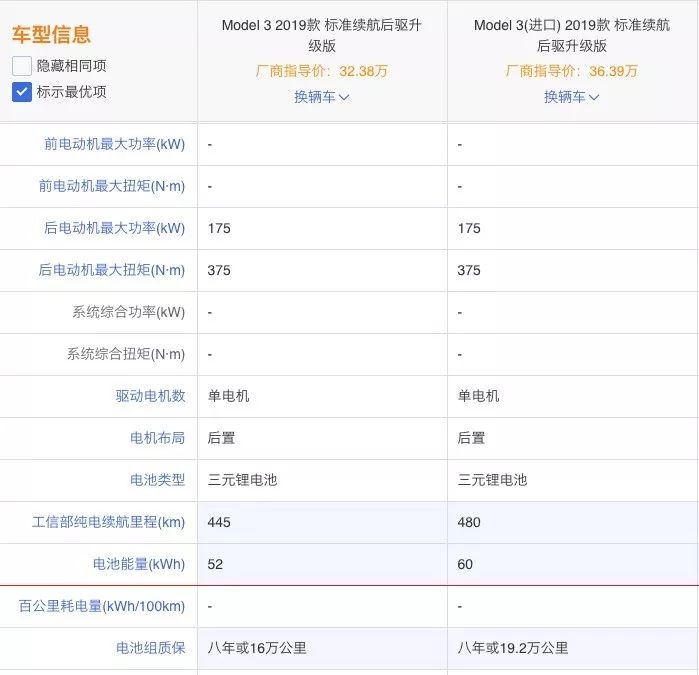Click the 车型信息 heading
This screenshot has height=675, width=699.
click(51, 34)
